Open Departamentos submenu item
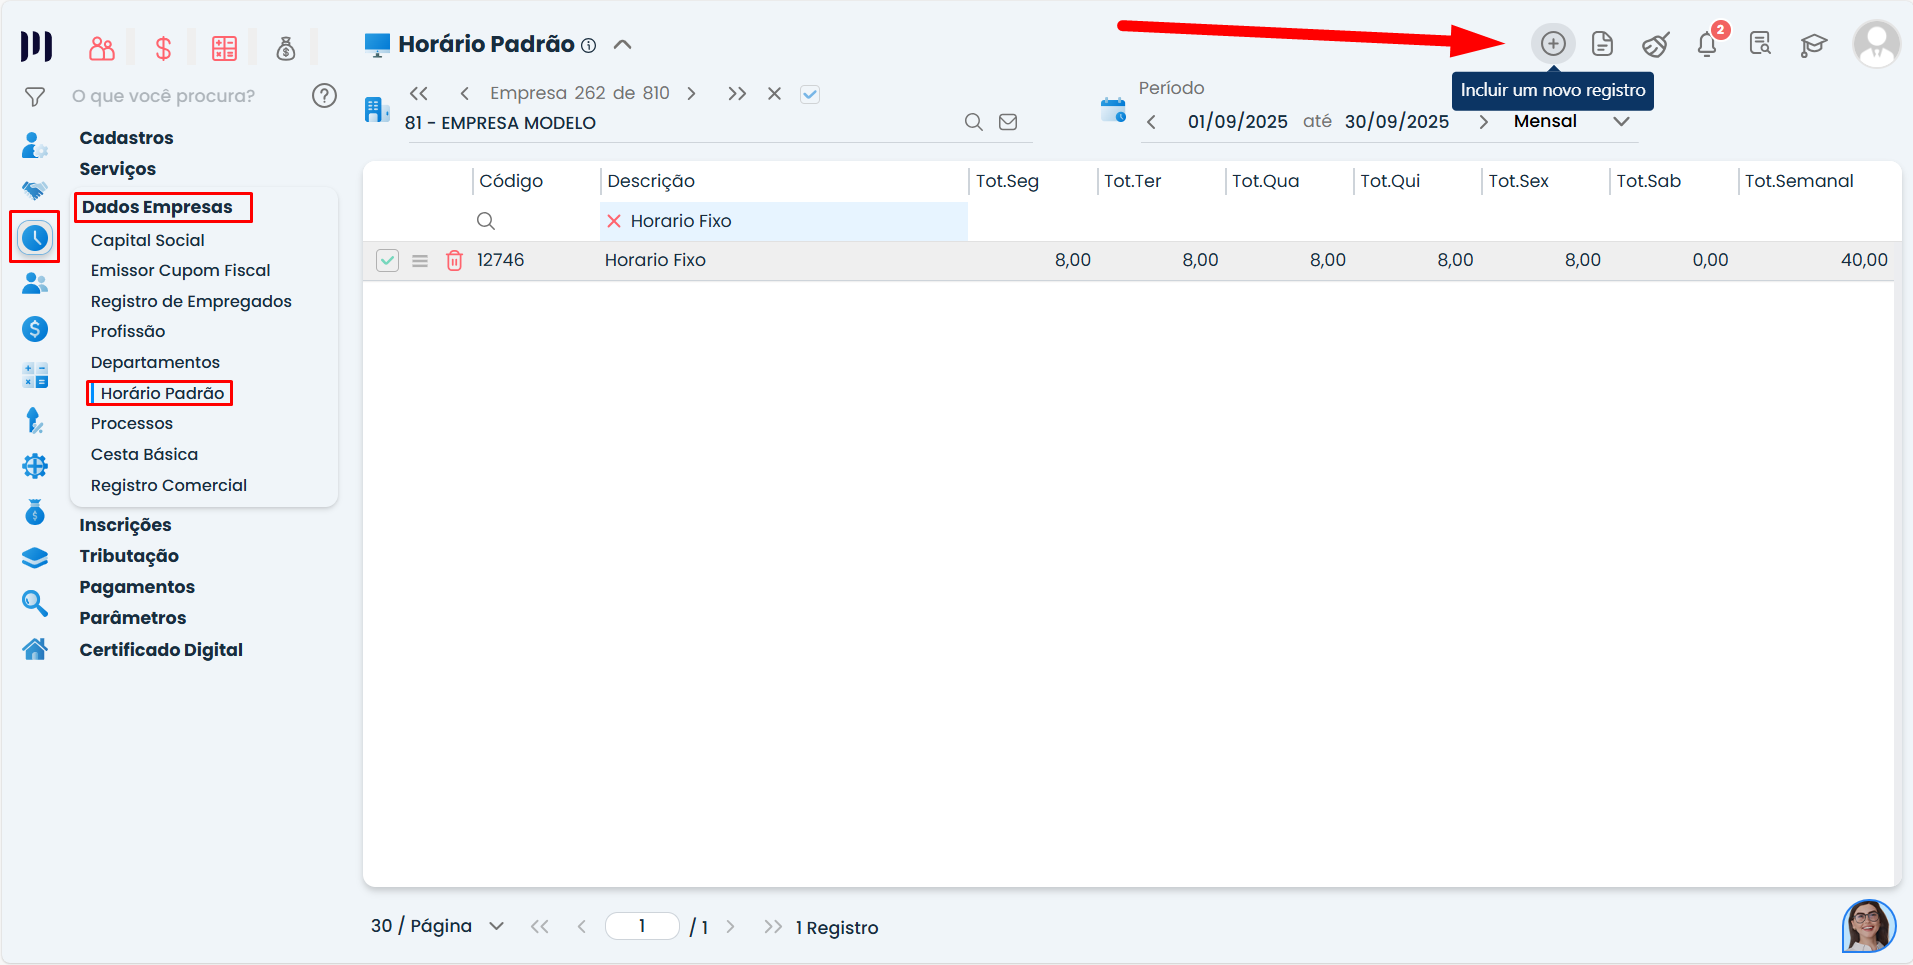The width and height of the screenshot is (1913, 965). (x=155, y=362)
